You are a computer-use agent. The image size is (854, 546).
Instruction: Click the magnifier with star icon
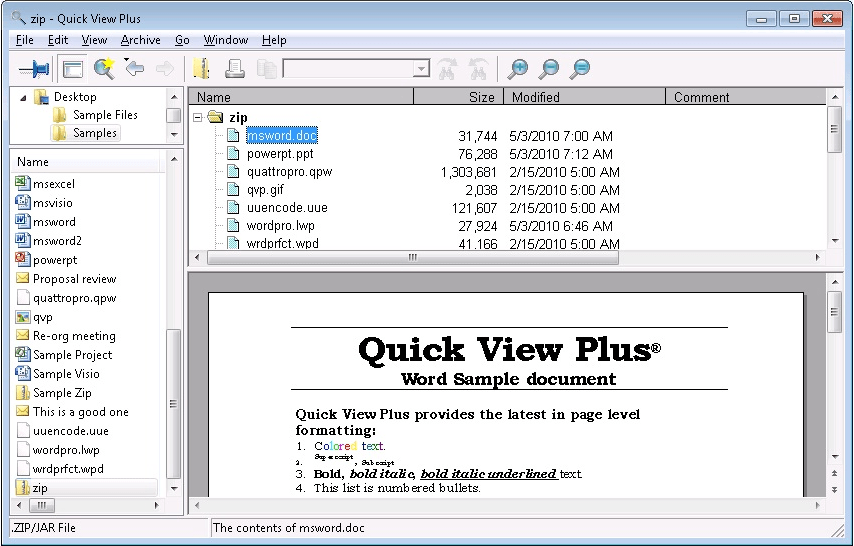tap(104, 69)
